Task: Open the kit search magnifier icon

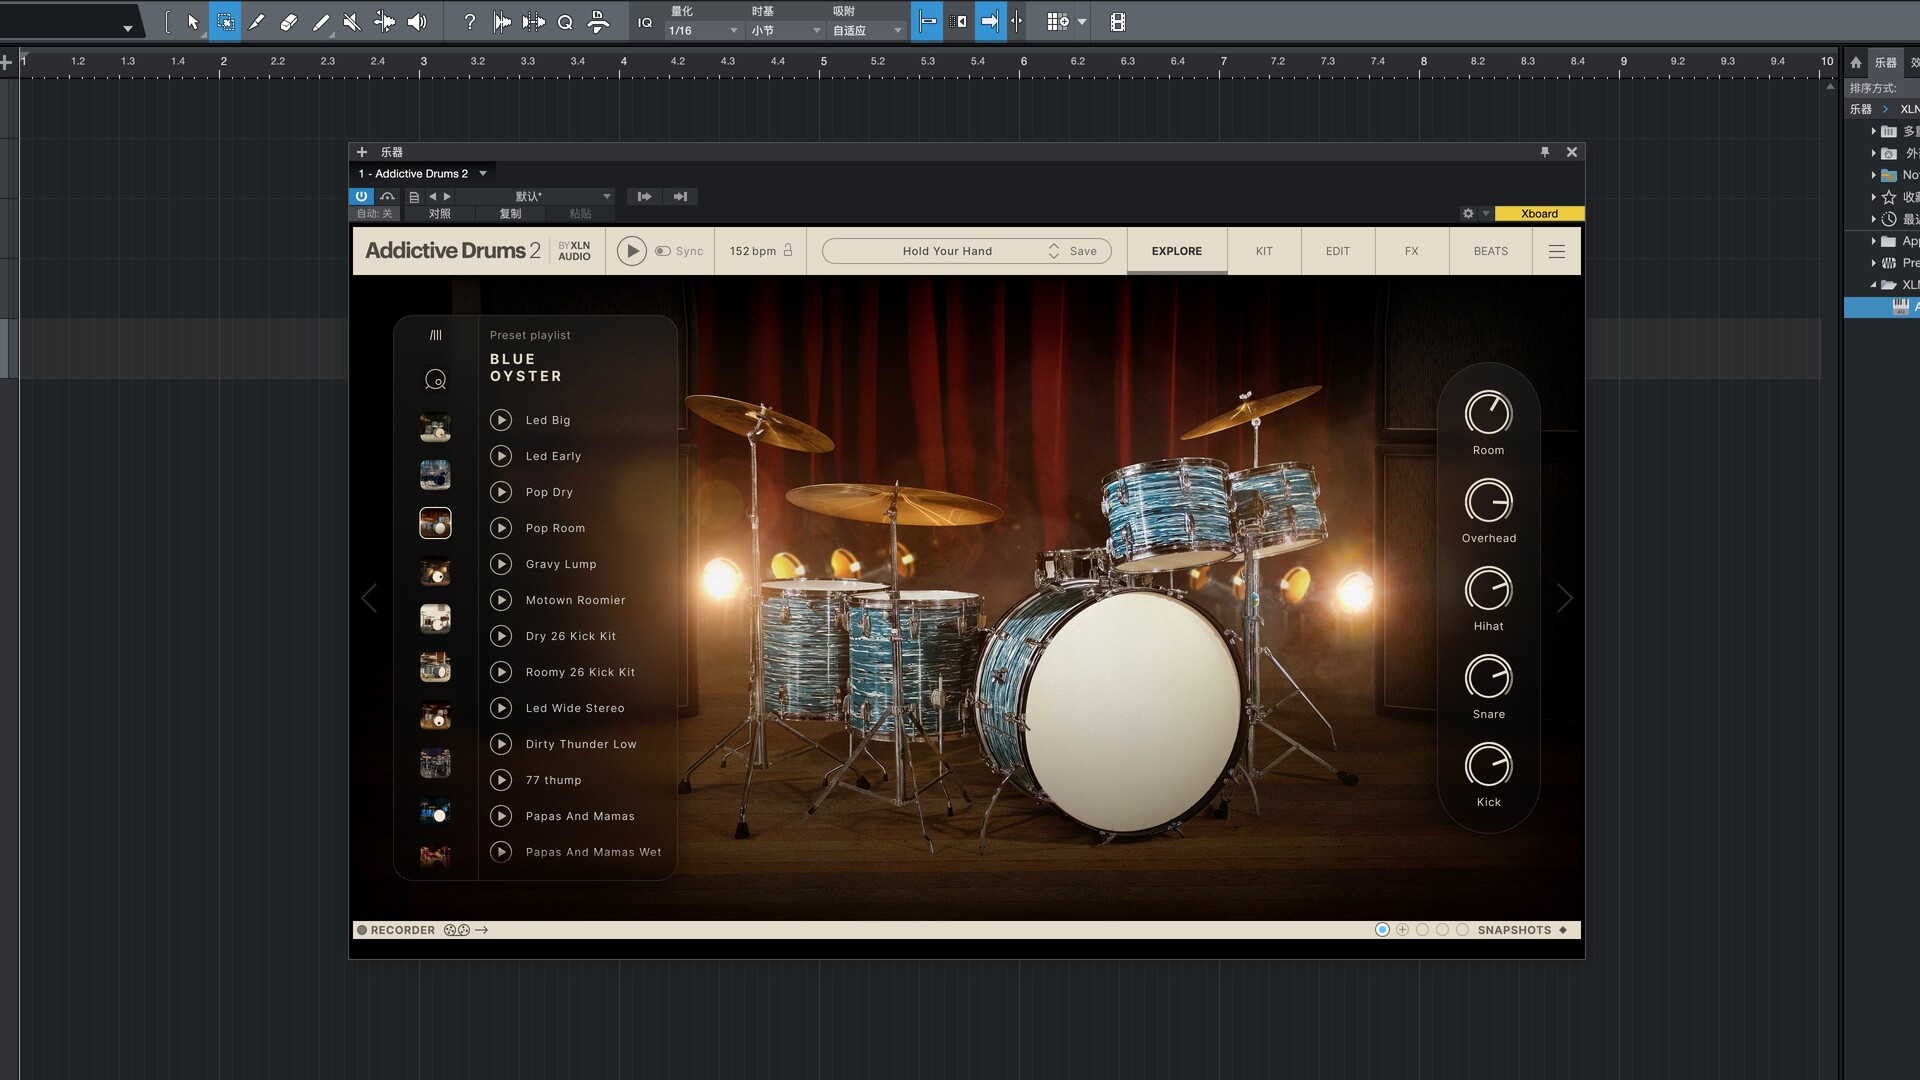Action: click(x=435, y=380)
